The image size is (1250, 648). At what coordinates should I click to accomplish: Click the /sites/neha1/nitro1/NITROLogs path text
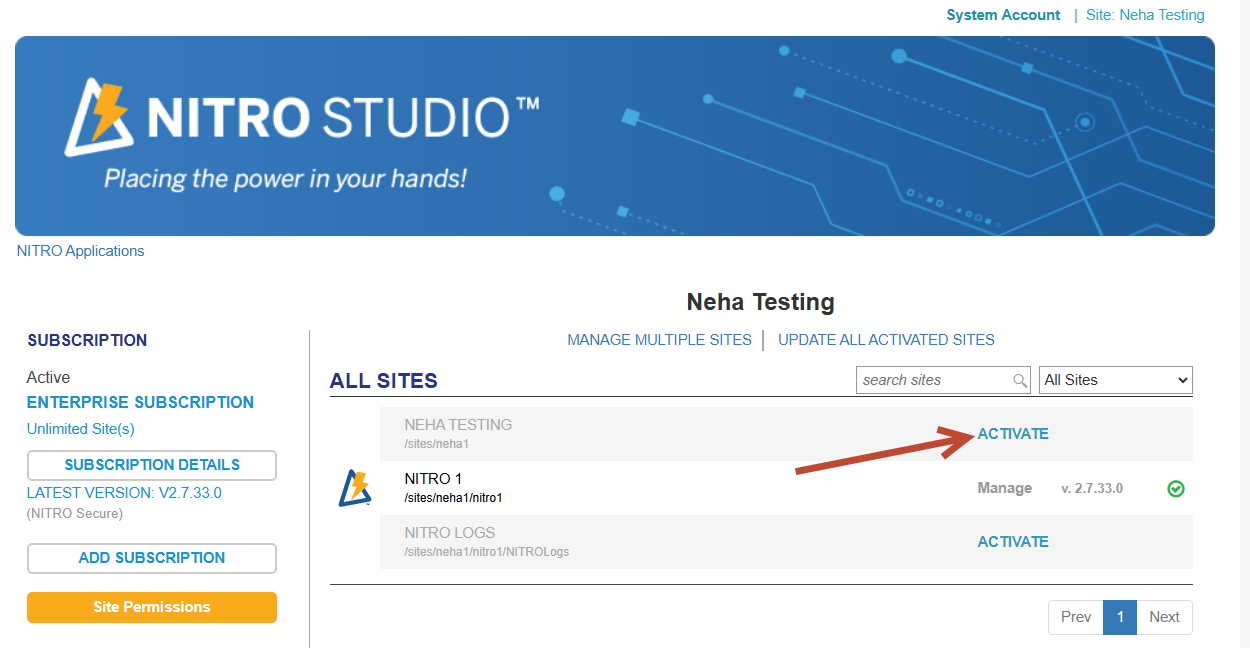487,552
